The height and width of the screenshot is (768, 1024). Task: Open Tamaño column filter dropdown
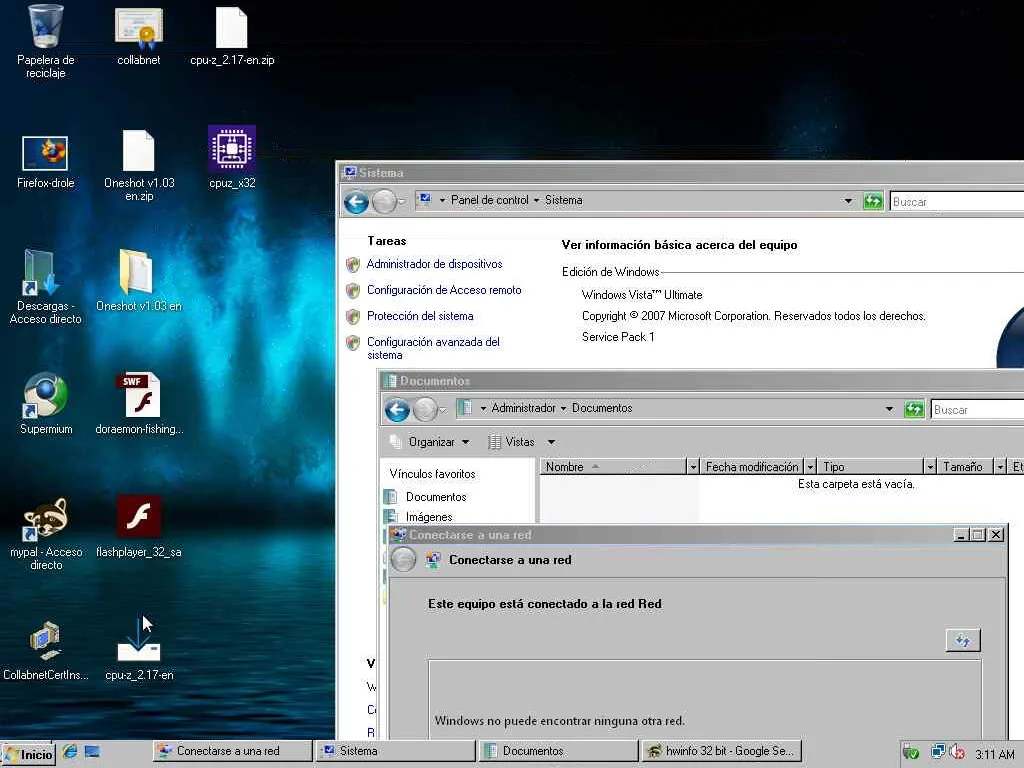pyautogui.click(x=1000, y=466)
